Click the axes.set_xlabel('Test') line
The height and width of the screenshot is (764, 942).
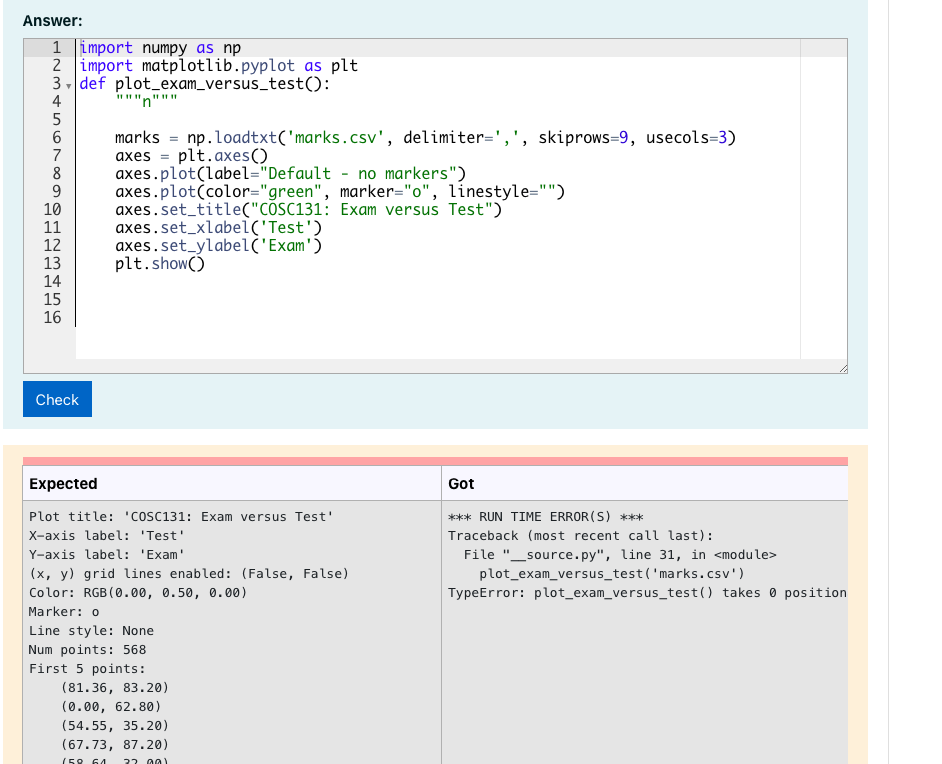(219, 228)
